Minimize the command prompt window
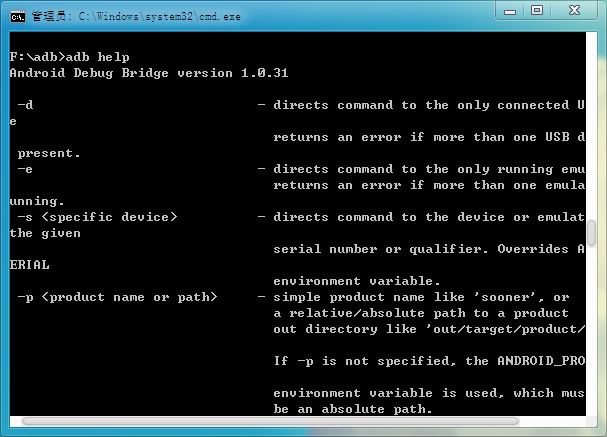607x437 pixels. (x=510, y=10)
